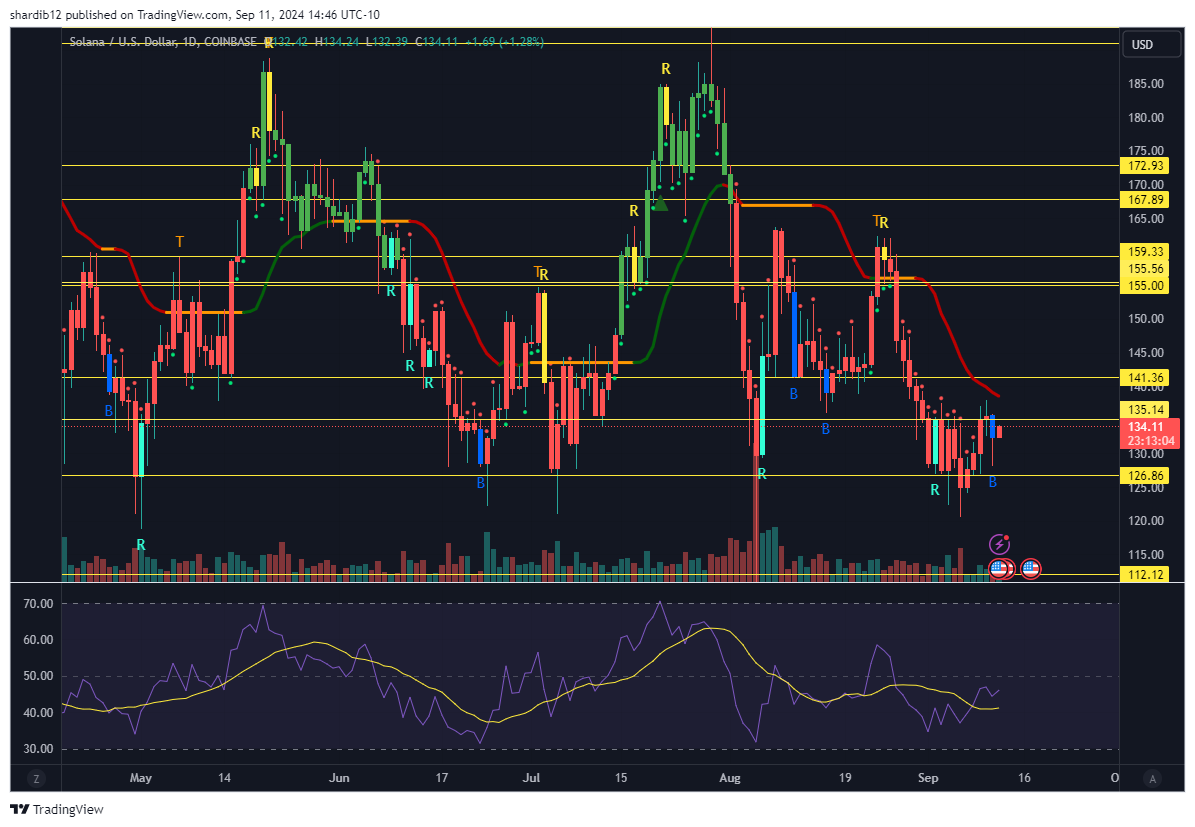Click the 126.86 support level label
Screen dimensions: 1195x827
point(1146,475)
